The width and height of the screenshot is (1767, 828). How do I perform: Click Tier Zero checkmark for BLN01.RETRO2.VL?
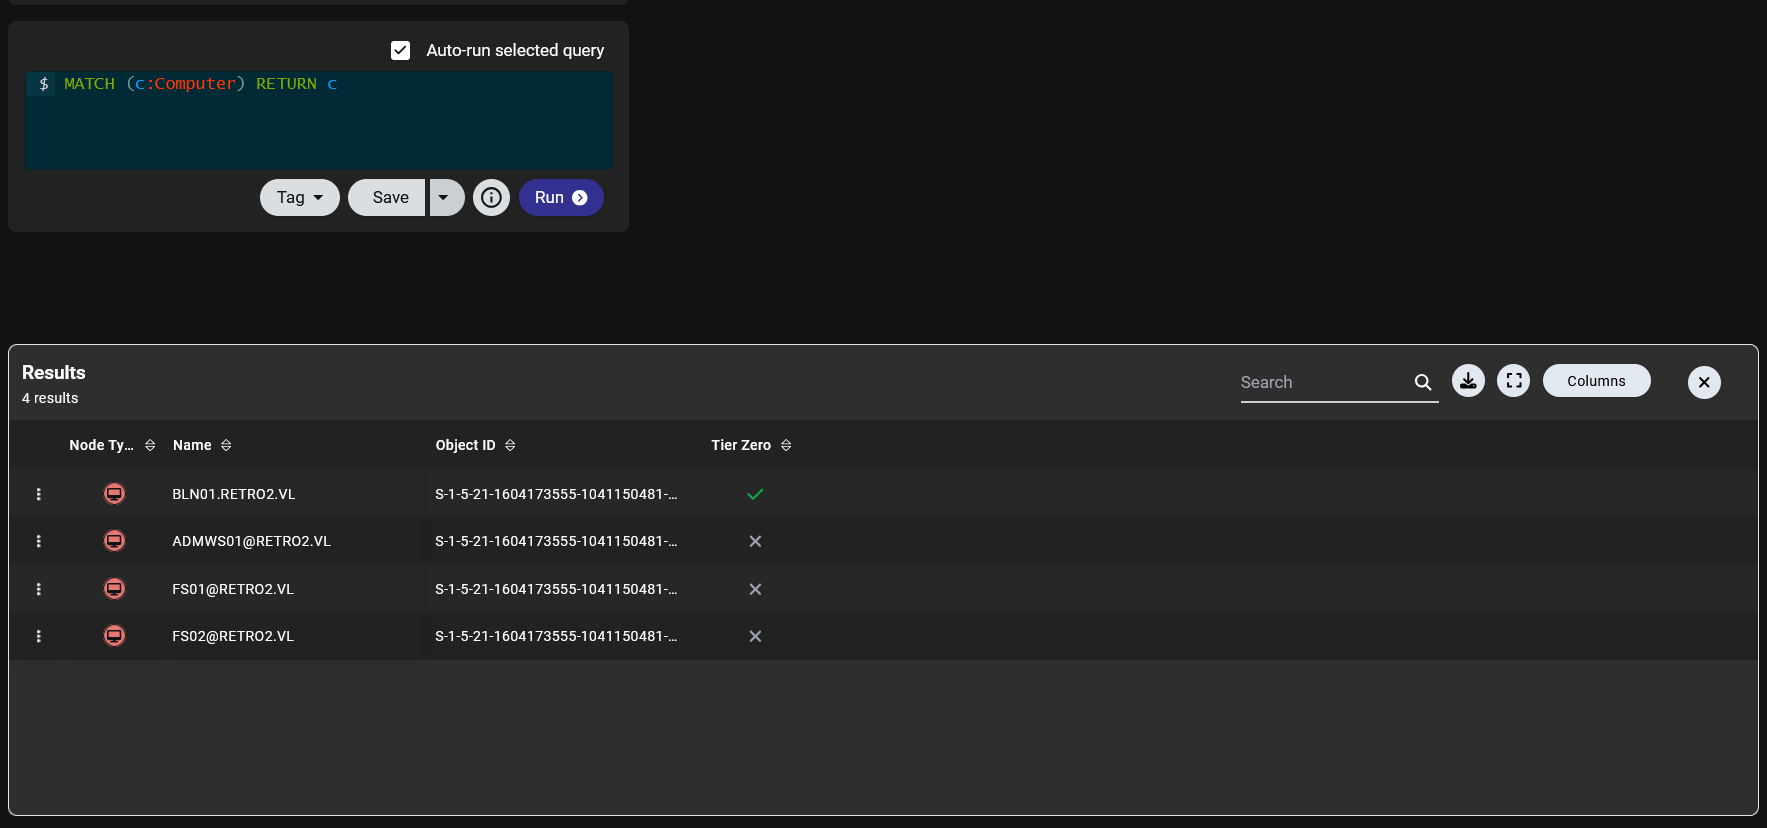click(x=755, y=494)
